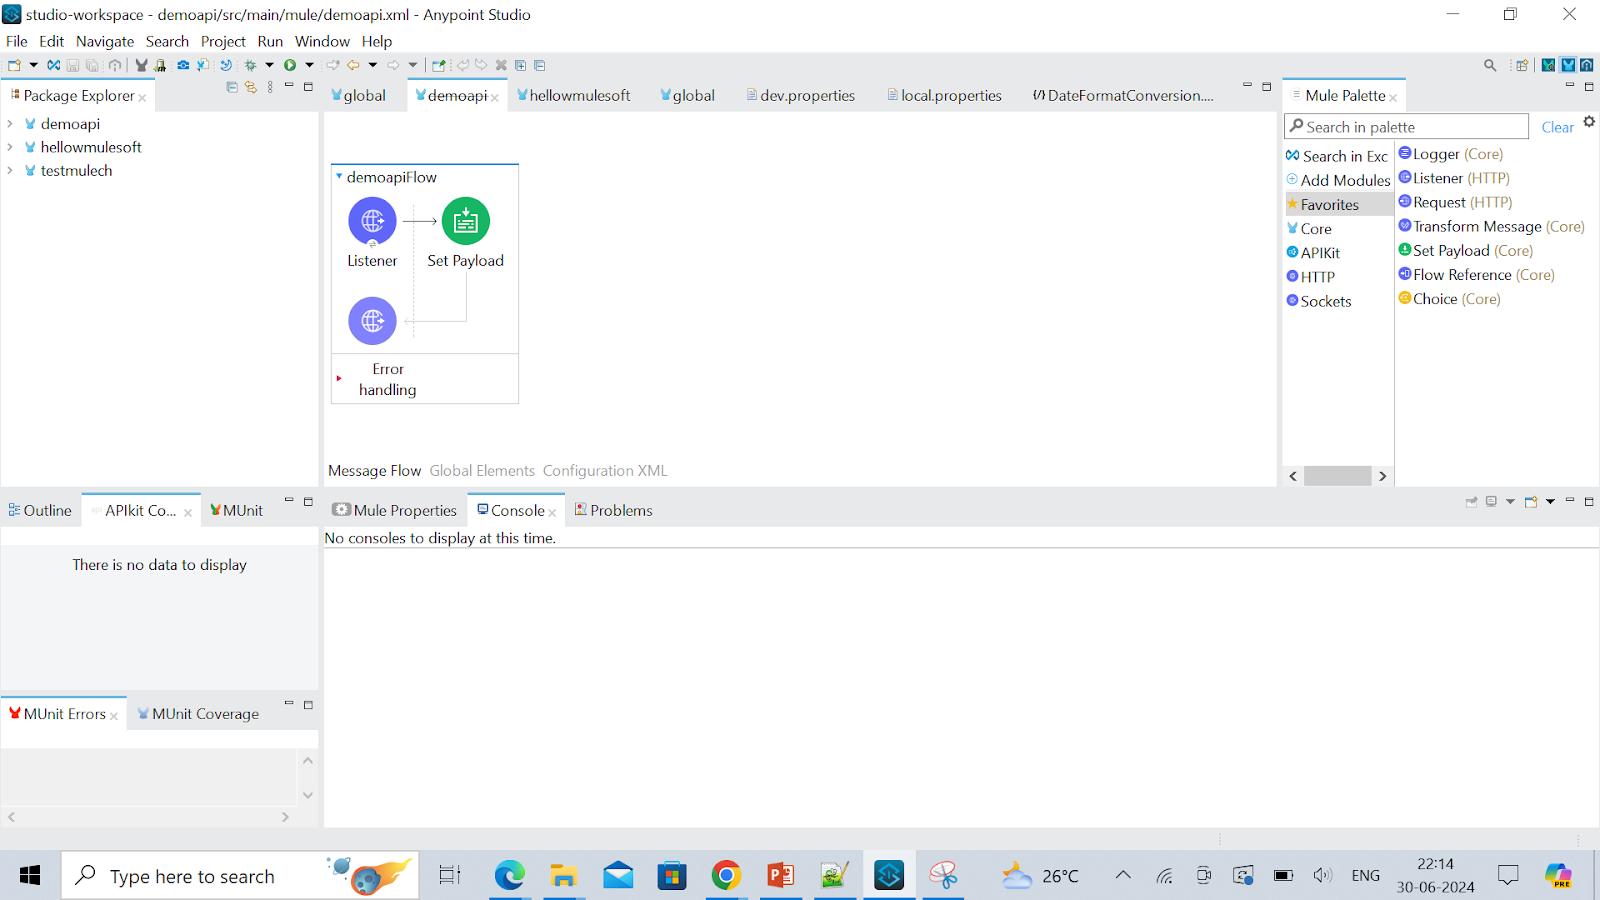The image size is (1600, 900).
Task: Select the Core category in palette
Action: click(x=1310, y=229)
